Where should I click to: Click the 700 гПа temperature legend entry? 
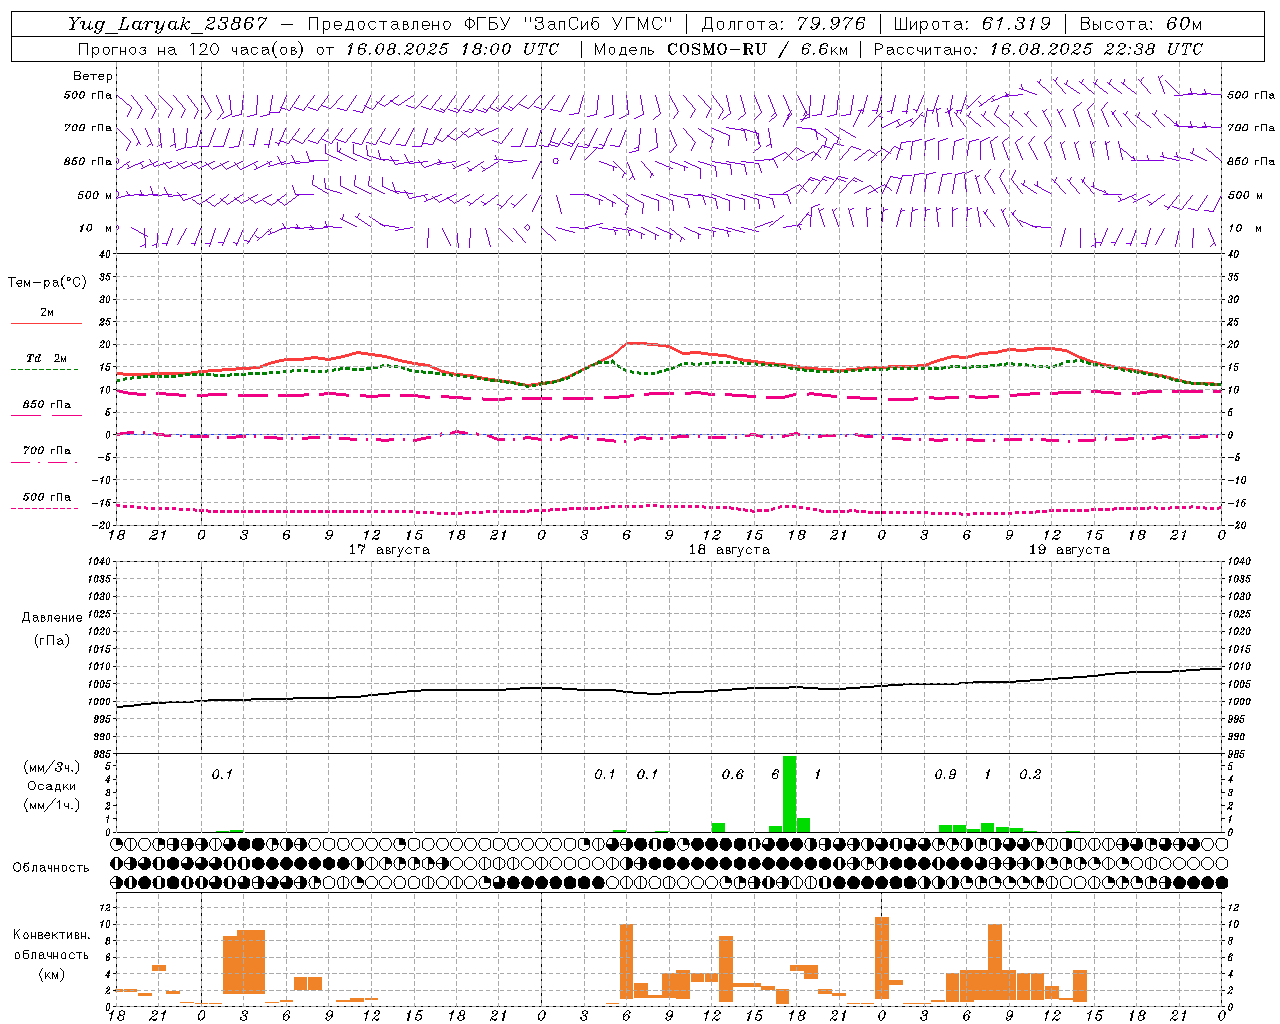[46, 452]
